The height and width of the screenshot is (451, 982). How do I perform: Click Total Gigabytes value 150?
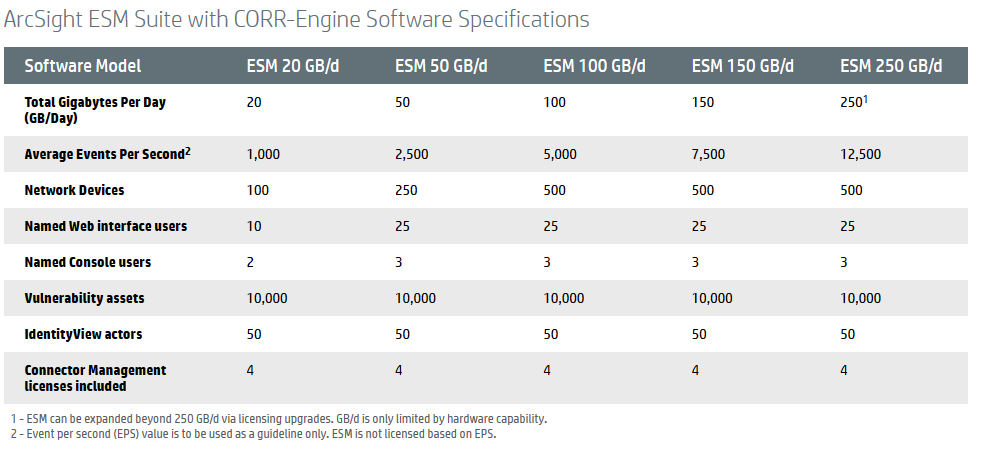click(703, 102)
